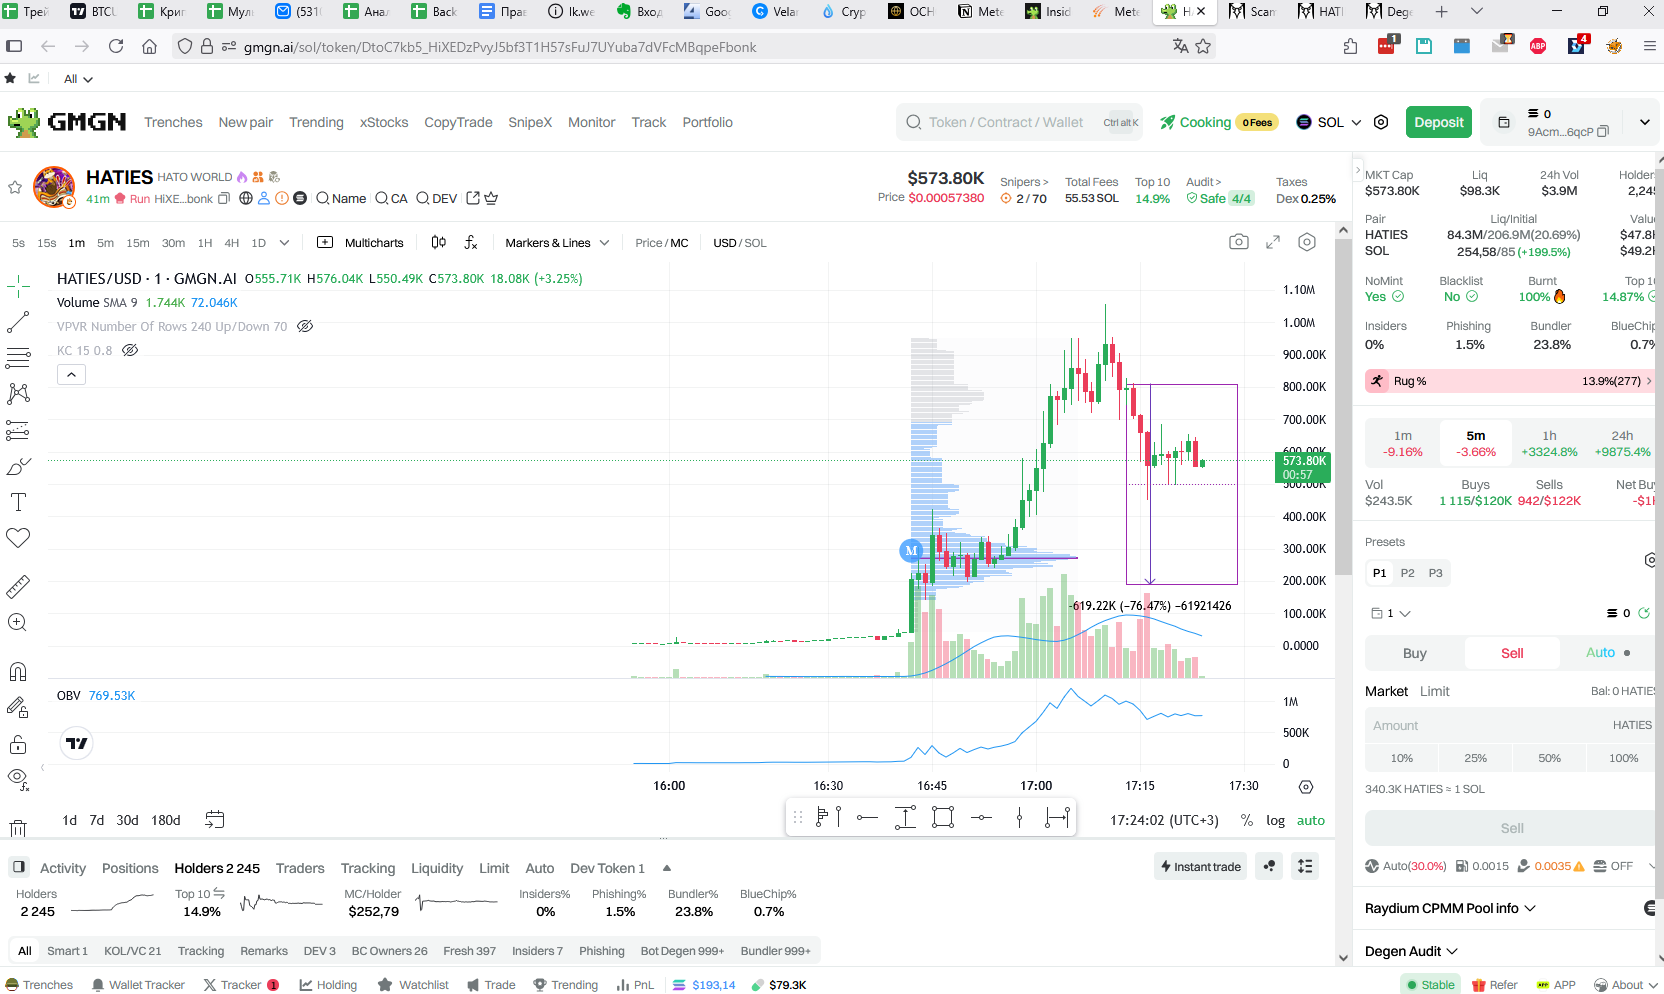Open chart settings hexagon icon
Viewport: 1664px width, 994px height.
(1307, 242)
